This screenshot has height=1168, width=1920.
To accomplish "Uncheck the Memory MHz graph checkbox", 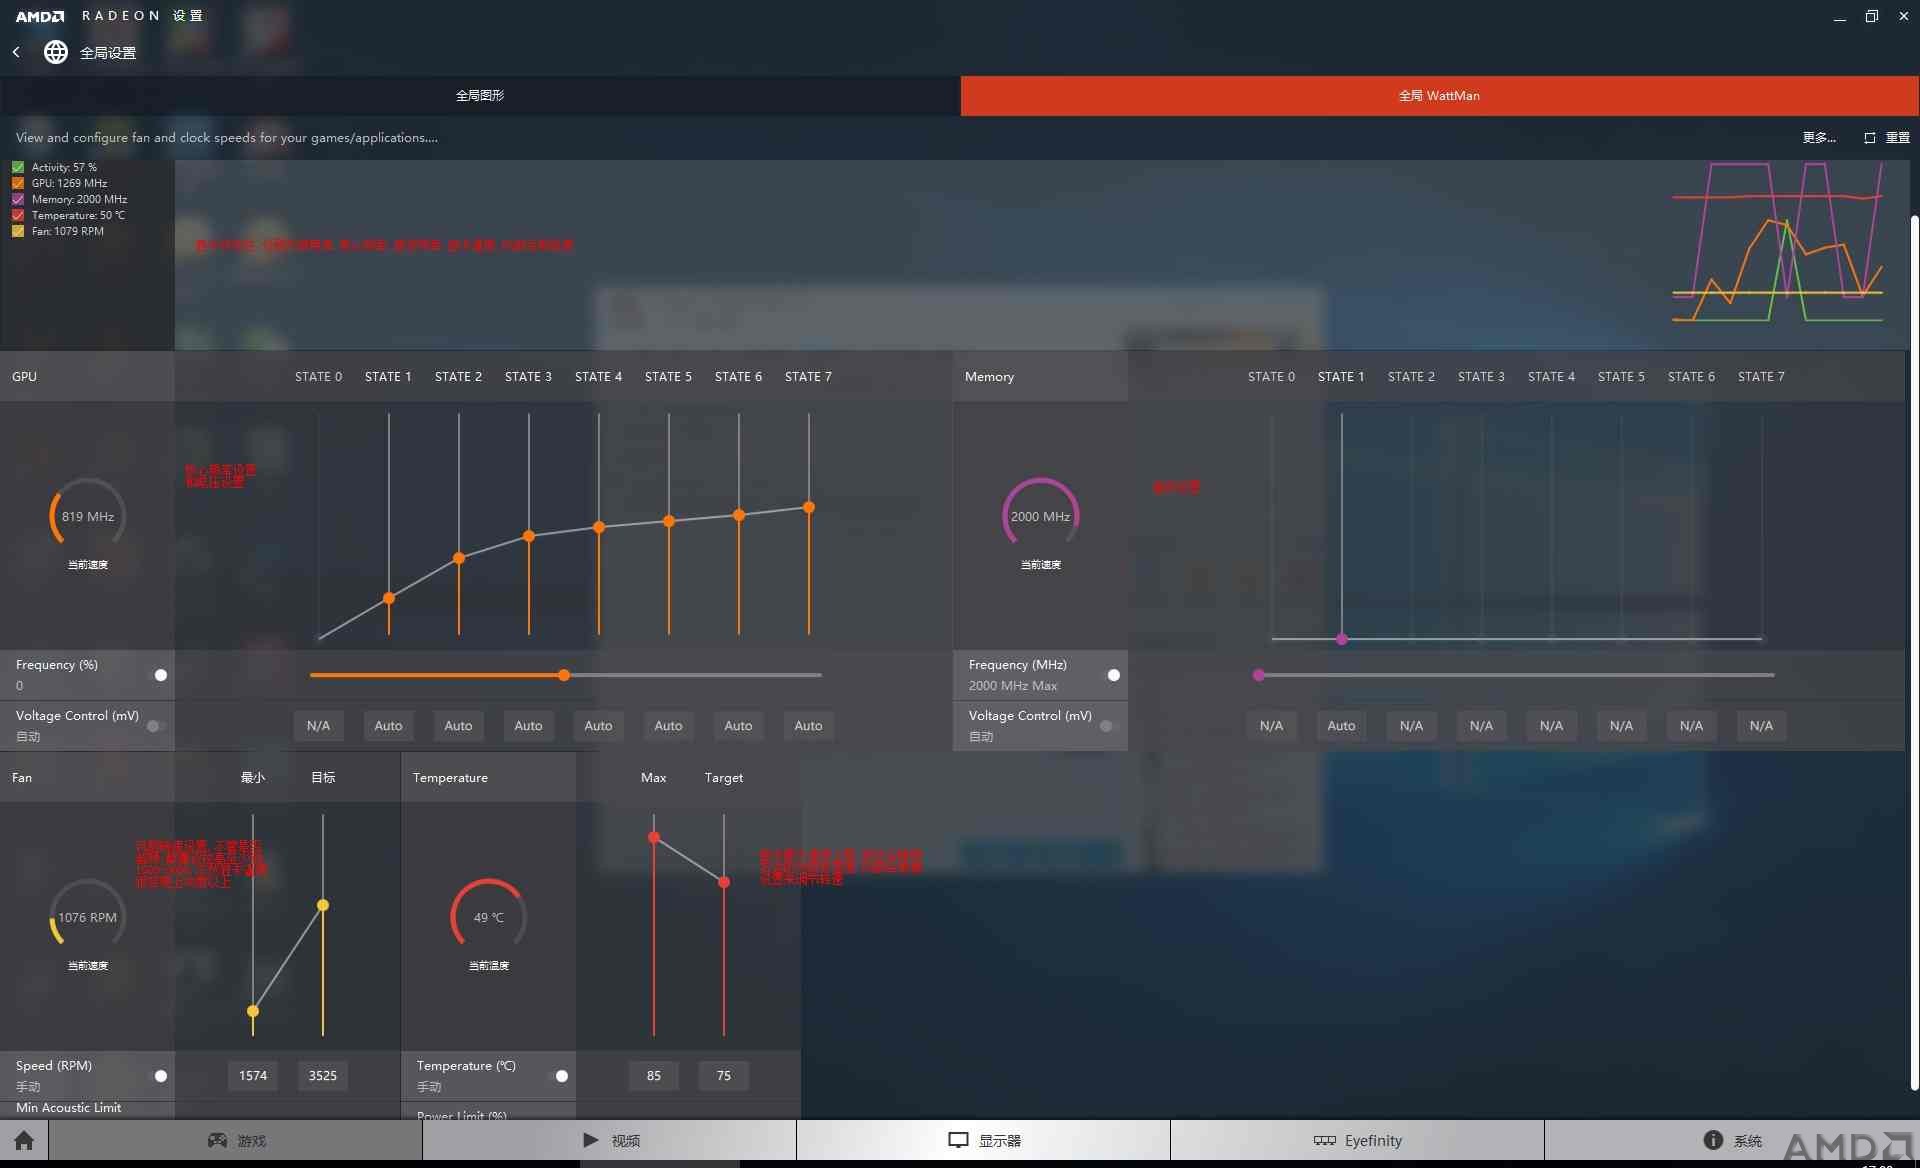I will [x=18, y=199].
